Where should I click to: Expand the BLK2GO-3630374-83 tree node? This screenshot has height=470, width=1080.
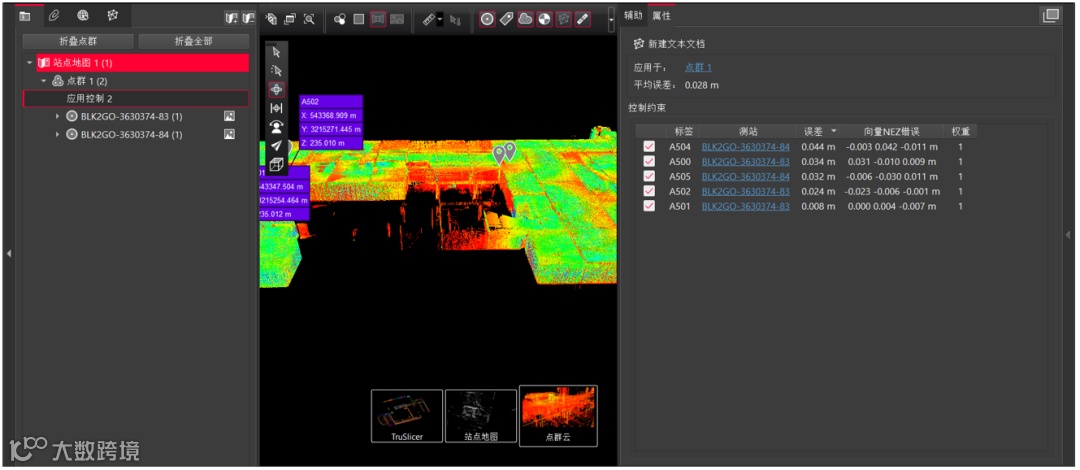58,116
